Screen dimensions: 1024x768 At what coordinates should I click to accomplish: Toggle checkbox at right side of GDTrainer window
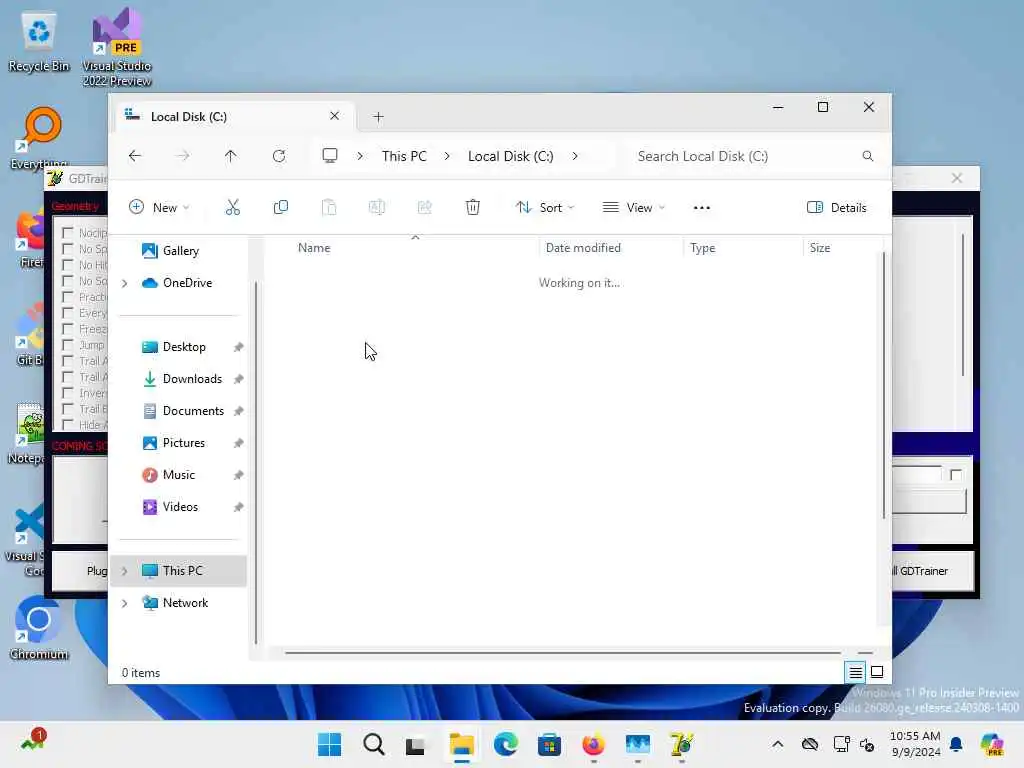pyautogui.click(x=956, y=475)
